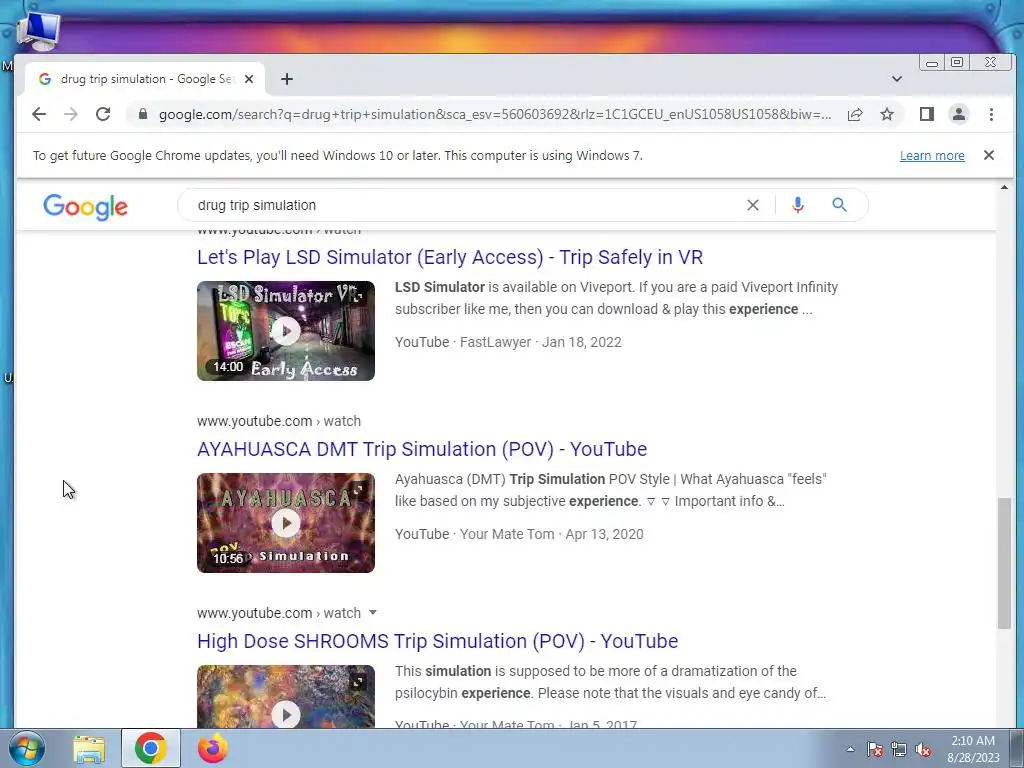Screen dimensions: 1024x768
Task: Open High Dose SHROOMS Trip Simulation result
Action: 438,641
